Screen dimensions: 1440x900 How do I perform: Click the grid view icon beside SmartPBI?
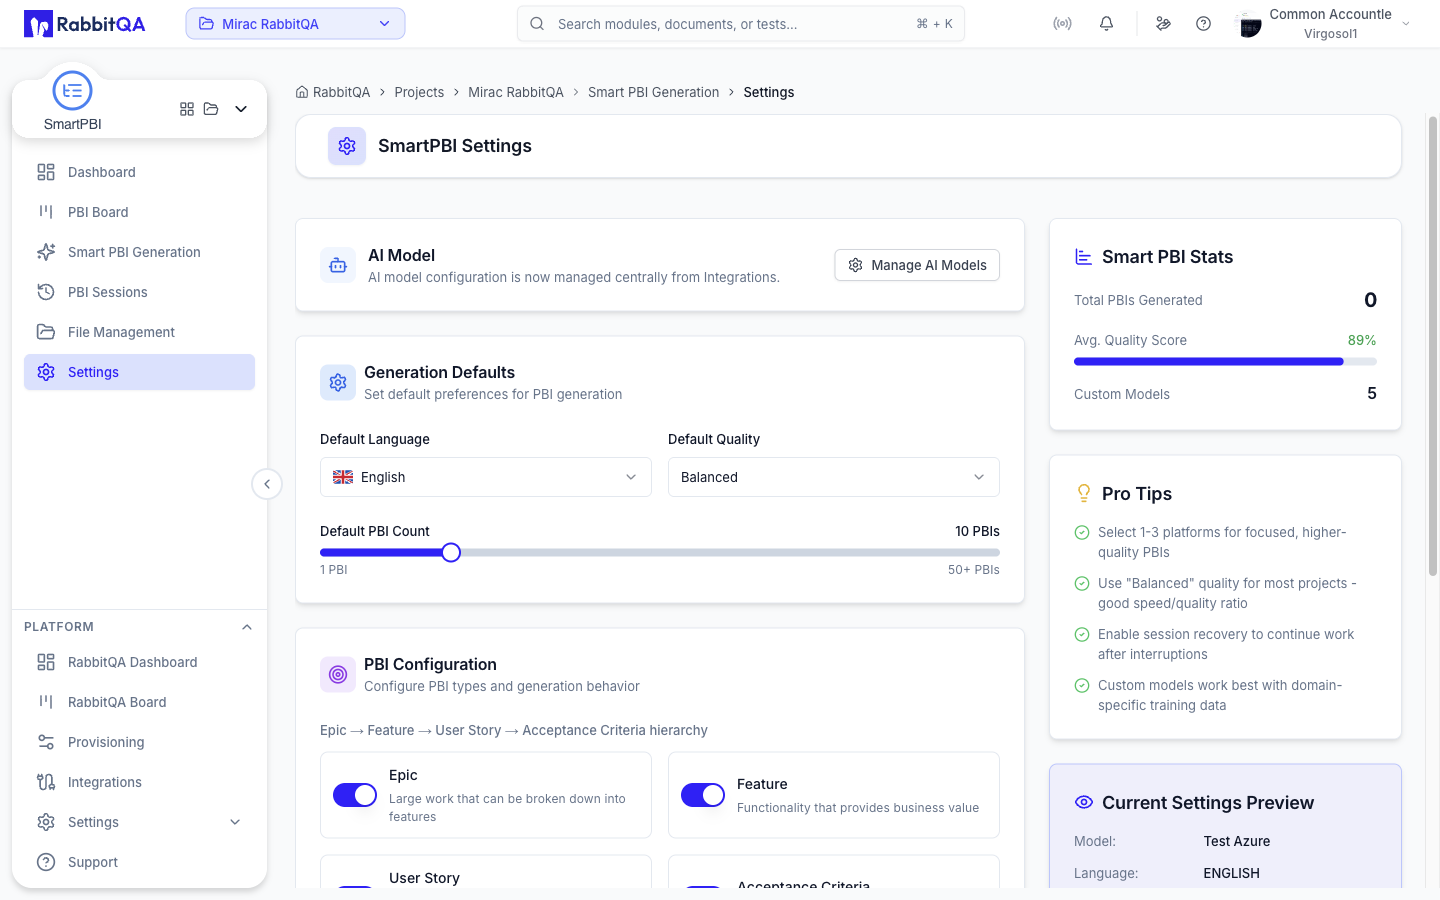187,109
